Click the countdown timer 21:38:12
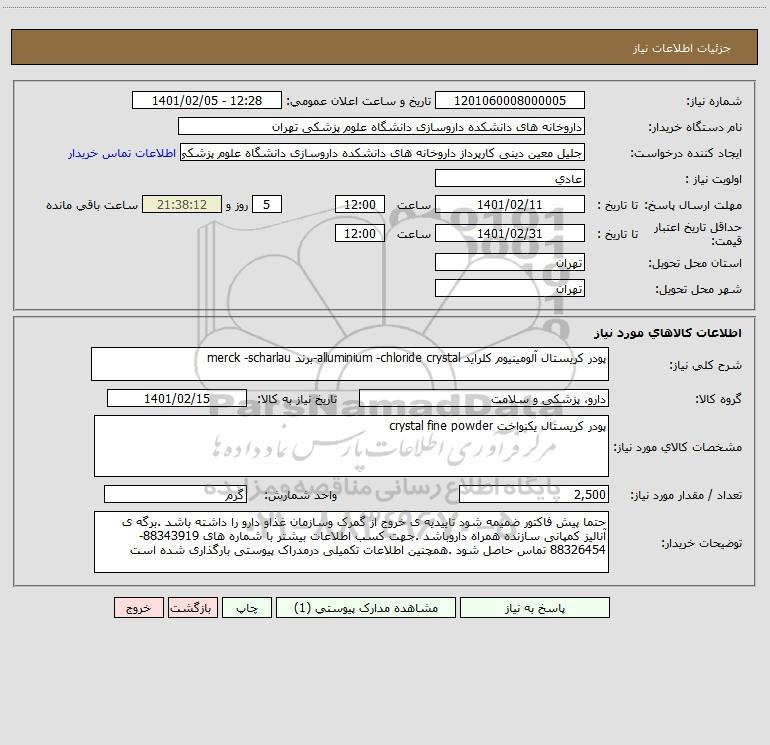 182,204
